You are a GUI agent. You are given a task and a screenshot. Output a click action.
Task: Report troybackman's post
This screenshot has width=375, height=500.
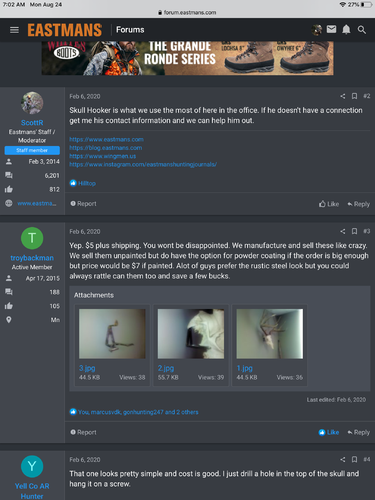click(x=83, y=432)
